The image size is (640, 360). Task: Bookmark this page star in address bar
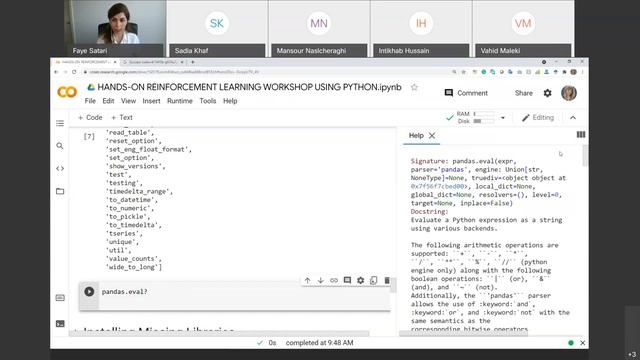[463, 72]
